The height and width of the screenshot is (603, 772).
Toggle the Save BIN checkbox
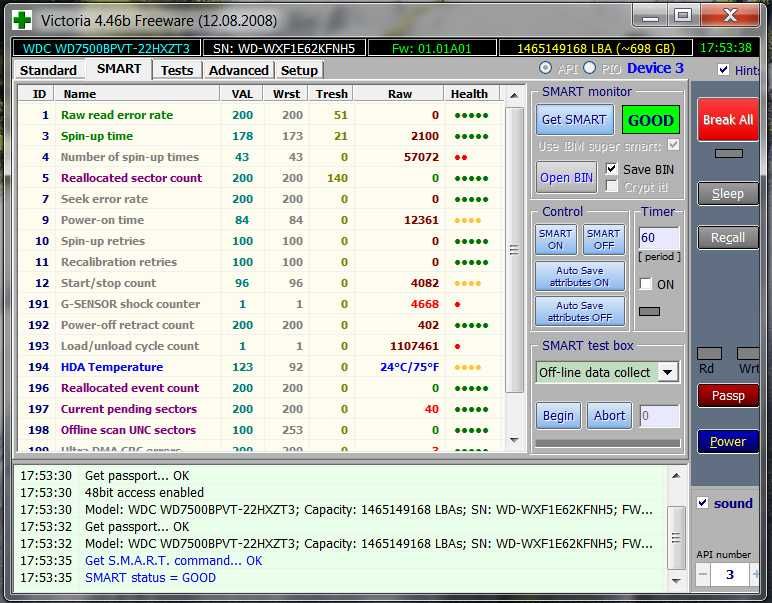click(x=611, y=169)
